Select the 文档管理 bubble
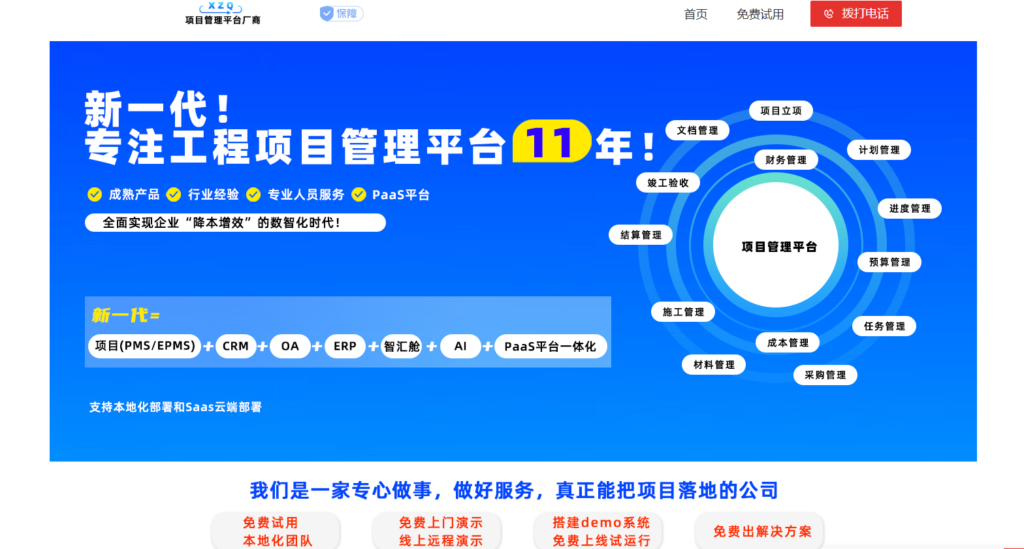Image resolution: width=1024 pixels, height=549 pixels. pos(697,131)
